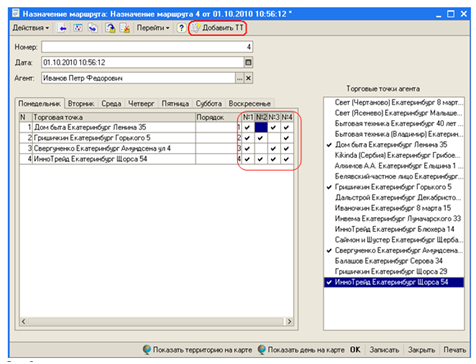
Task: Select Свет (Ясенево) in agent points list
Action: pos(394,113)
